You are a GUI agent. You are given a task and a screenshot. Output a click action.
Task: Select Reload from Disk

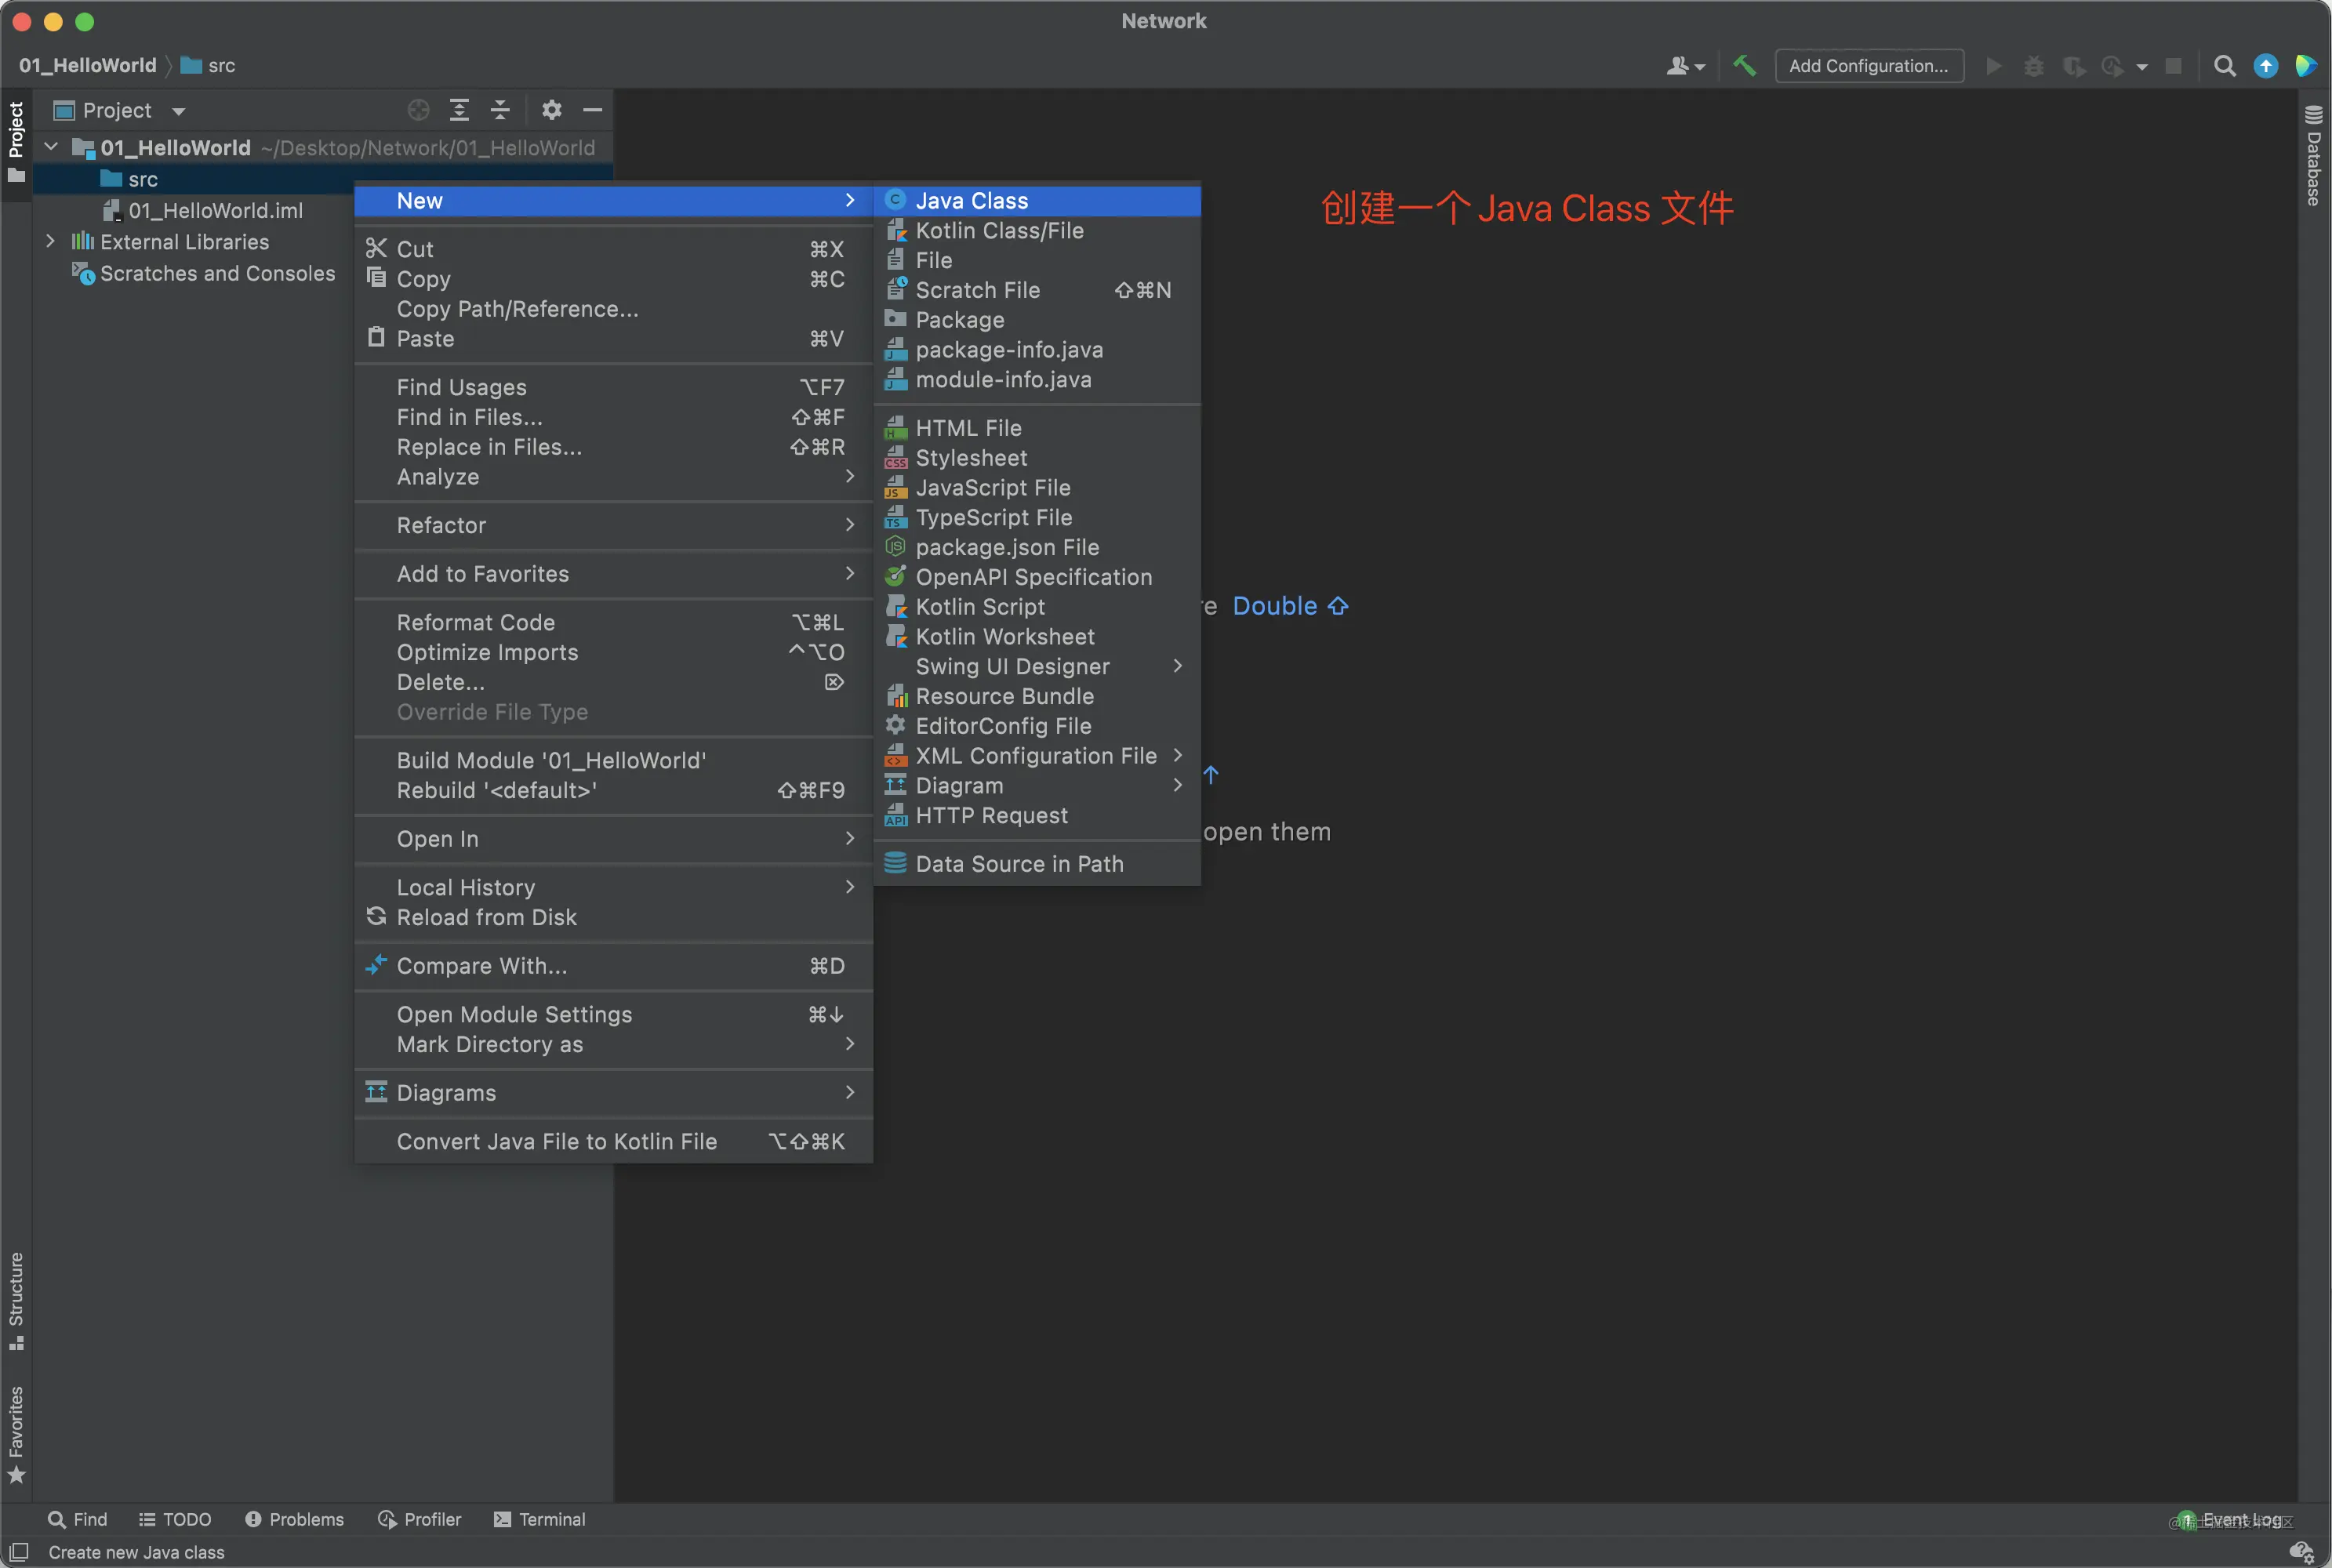[613, 917]
